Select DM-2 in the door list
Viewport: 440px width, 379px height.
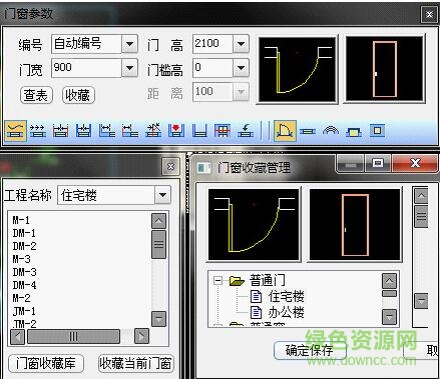24,246
